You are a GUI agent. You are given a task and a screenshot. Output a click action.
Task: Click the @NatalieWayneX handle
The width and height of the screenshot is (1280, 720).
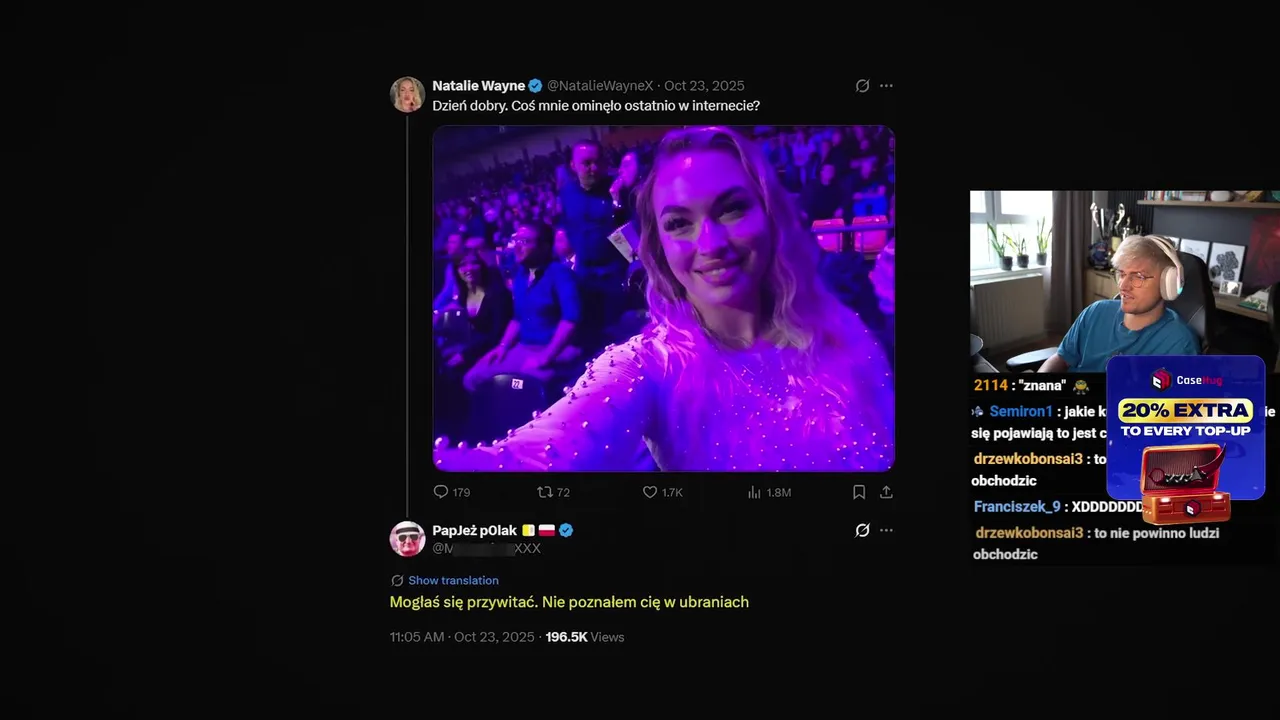[600, 86]
